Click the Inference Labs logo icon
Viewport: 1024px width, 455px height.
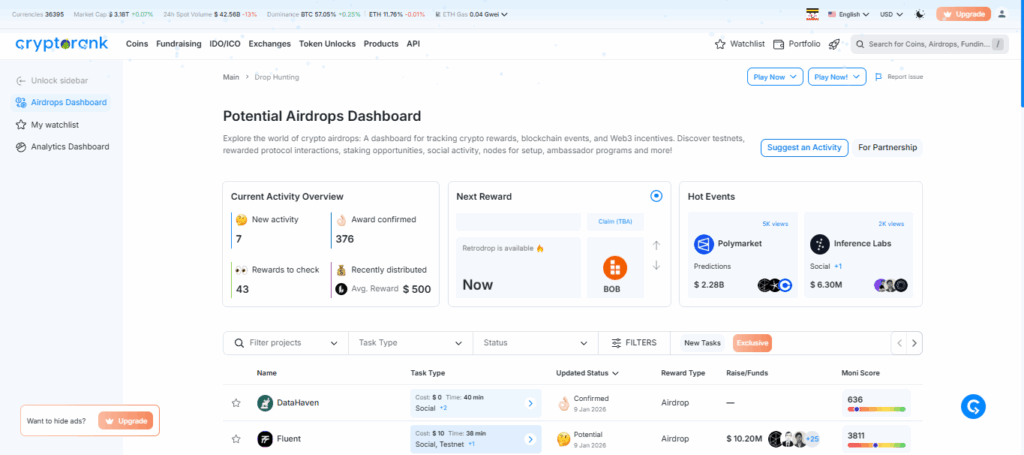coord(820,244)
